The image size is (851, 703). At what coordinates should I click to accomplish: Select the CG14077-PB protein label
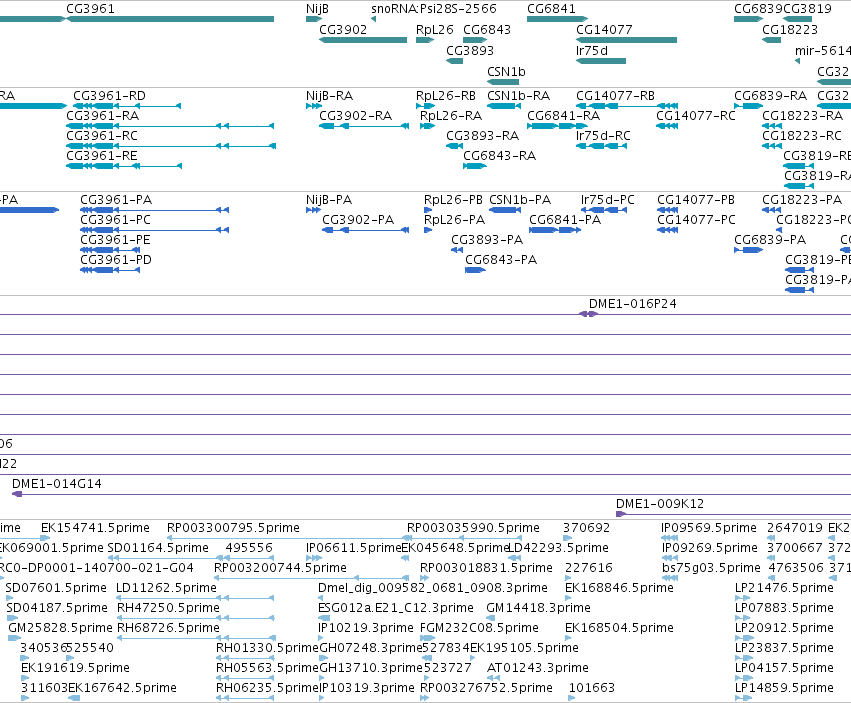(x=696, y=200)
